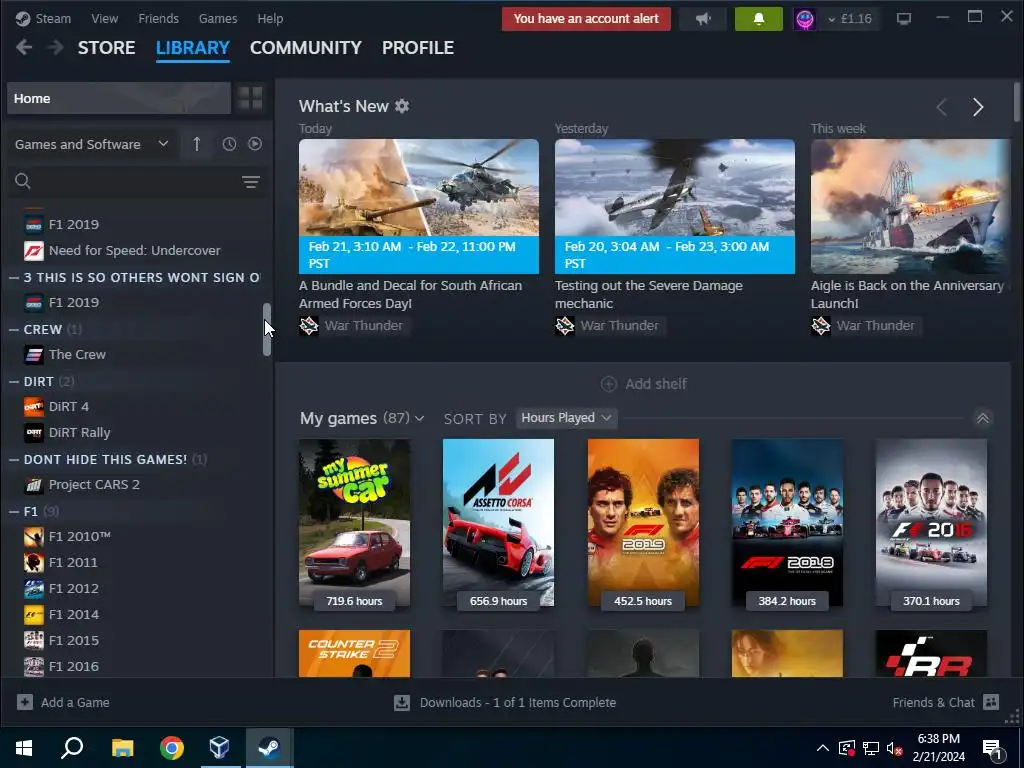Click the library search magnifier icon
This screenshot has height=768, width=1024.
23,181
